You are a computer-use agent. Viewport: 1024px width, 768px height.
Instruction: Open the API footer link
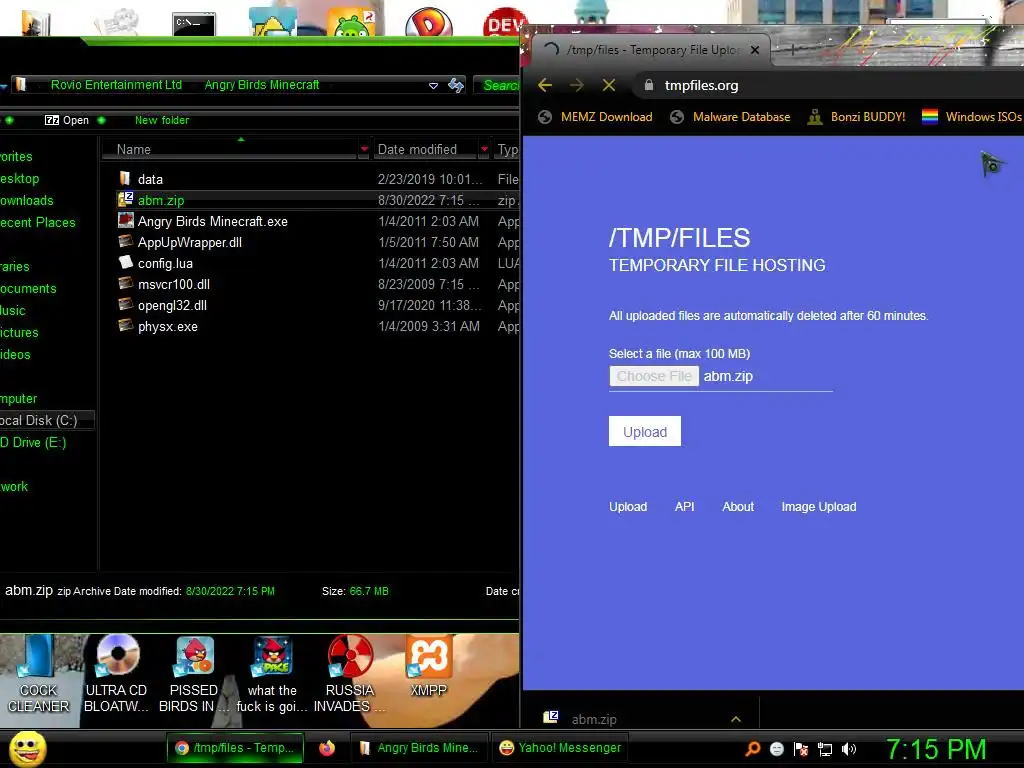[x=684, y=507]
